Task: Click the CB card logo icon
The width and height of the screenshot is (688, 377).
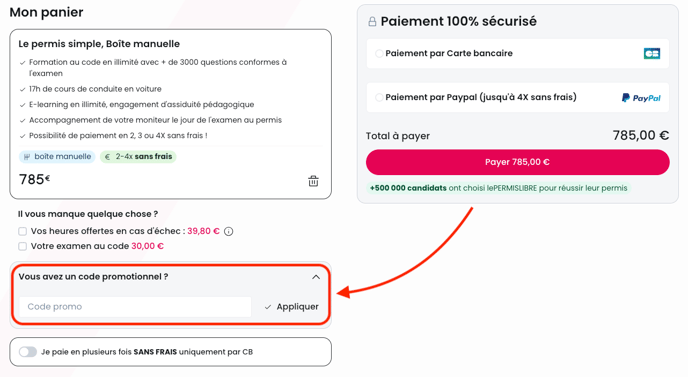Action: pos(652,54)
